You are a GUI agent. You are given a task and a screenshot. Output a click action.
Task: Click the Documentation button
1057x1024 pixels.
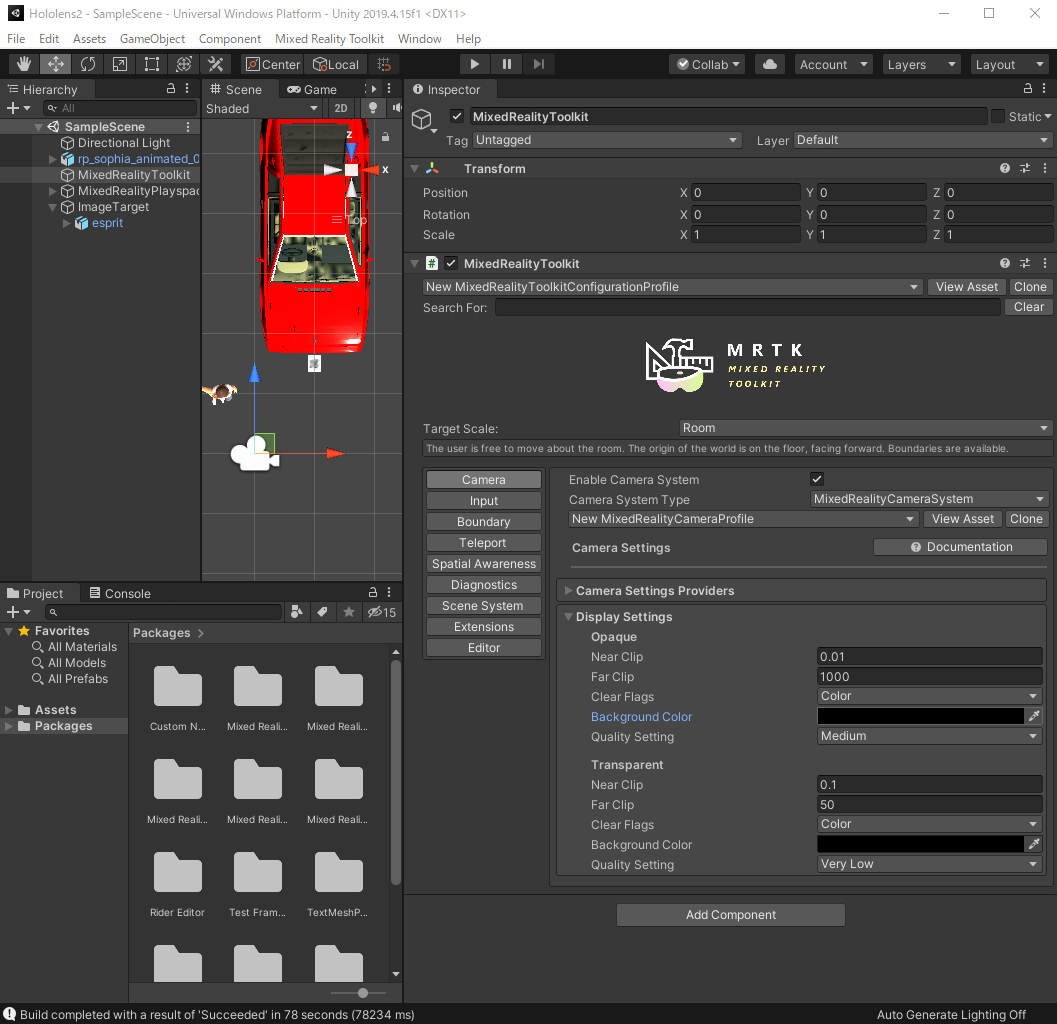click(960, 547)
